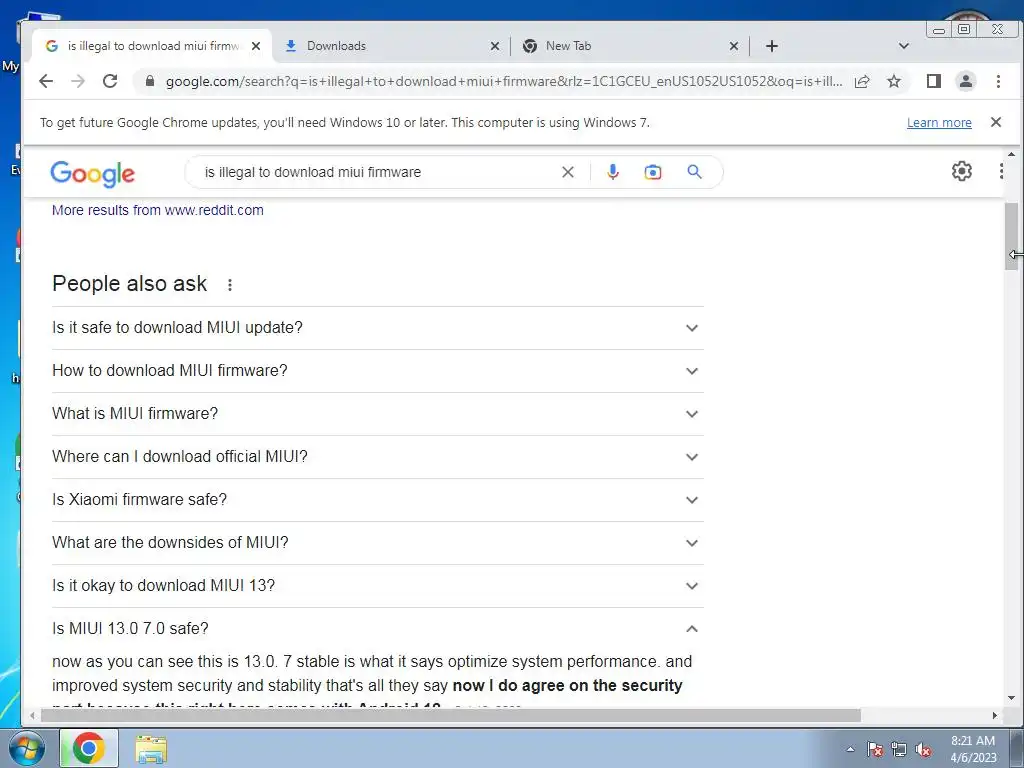Open the Chrome side panel

tap(934, 81)
